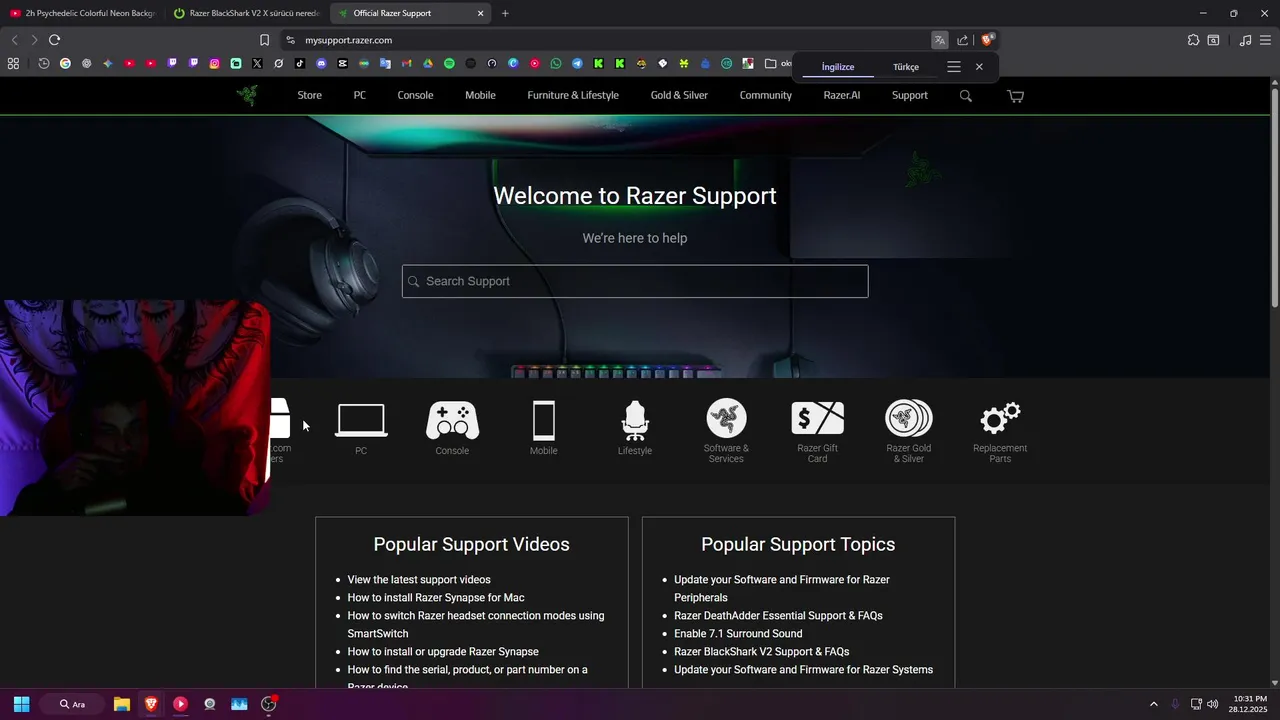Open a new browser tab with the plus button
This screenshot has width=1280, height=720.
pos(505,13)
